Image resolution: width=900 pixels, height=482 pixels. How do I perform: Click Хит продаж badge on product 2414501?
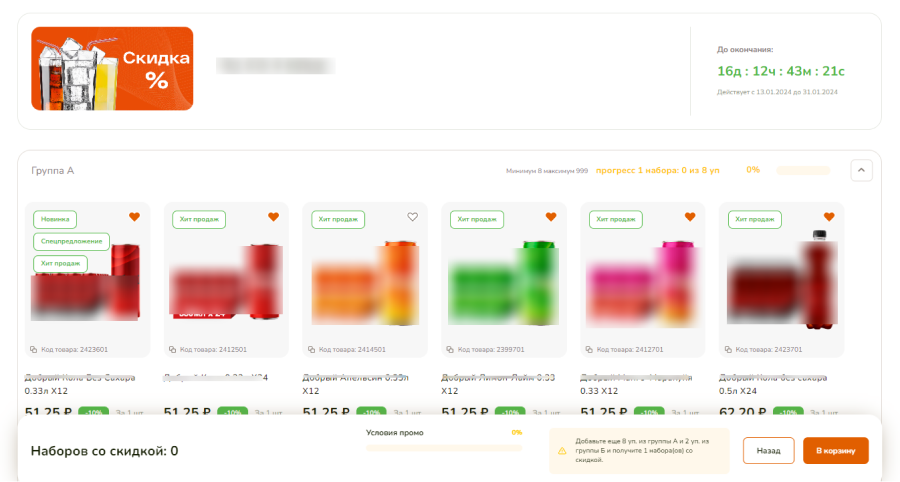coord(338,219)
